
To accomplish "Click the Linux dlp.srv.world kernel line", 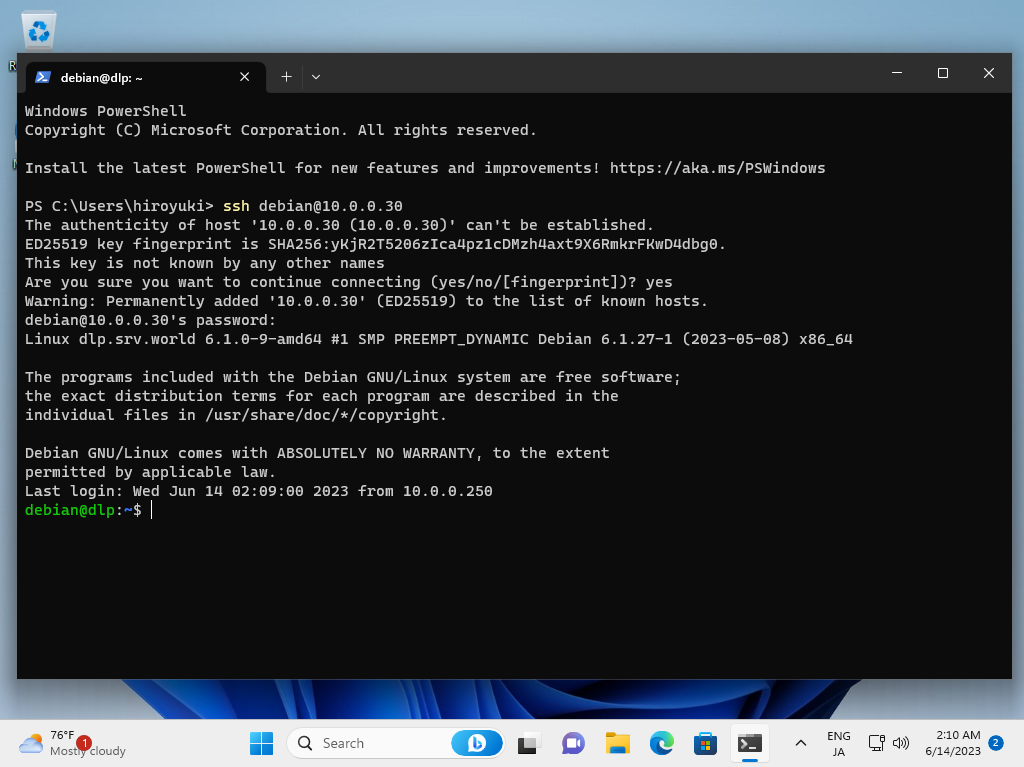I will 438,339.
